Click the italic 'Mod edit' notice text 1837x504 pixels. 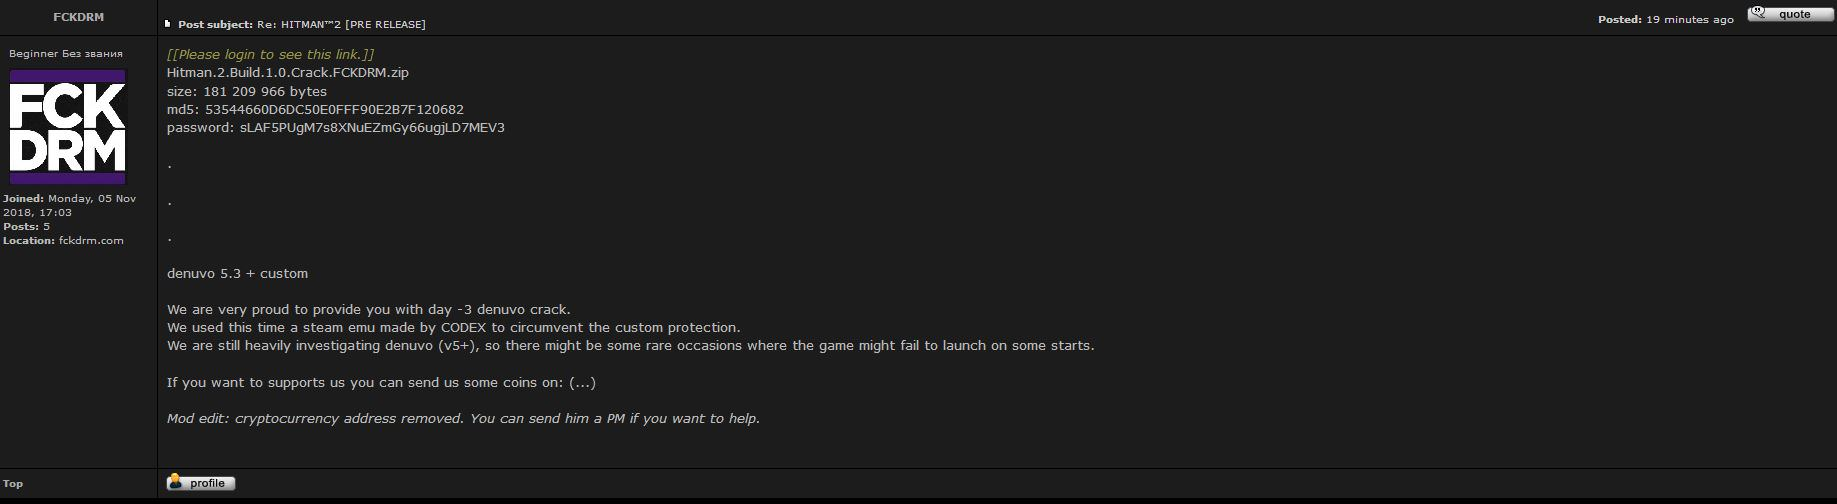click(x=463, y=418)
